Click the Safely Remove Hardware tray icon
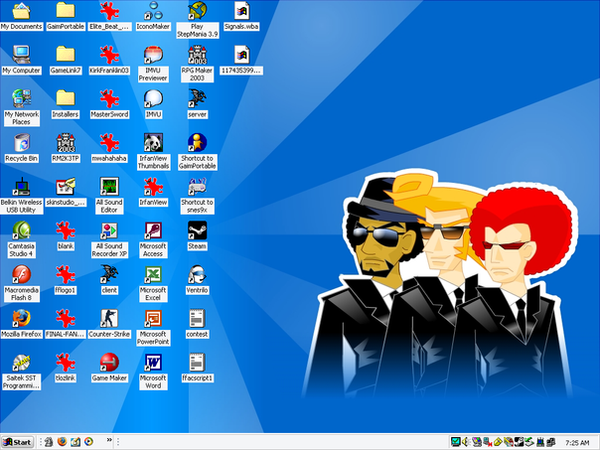 point(529,442)
